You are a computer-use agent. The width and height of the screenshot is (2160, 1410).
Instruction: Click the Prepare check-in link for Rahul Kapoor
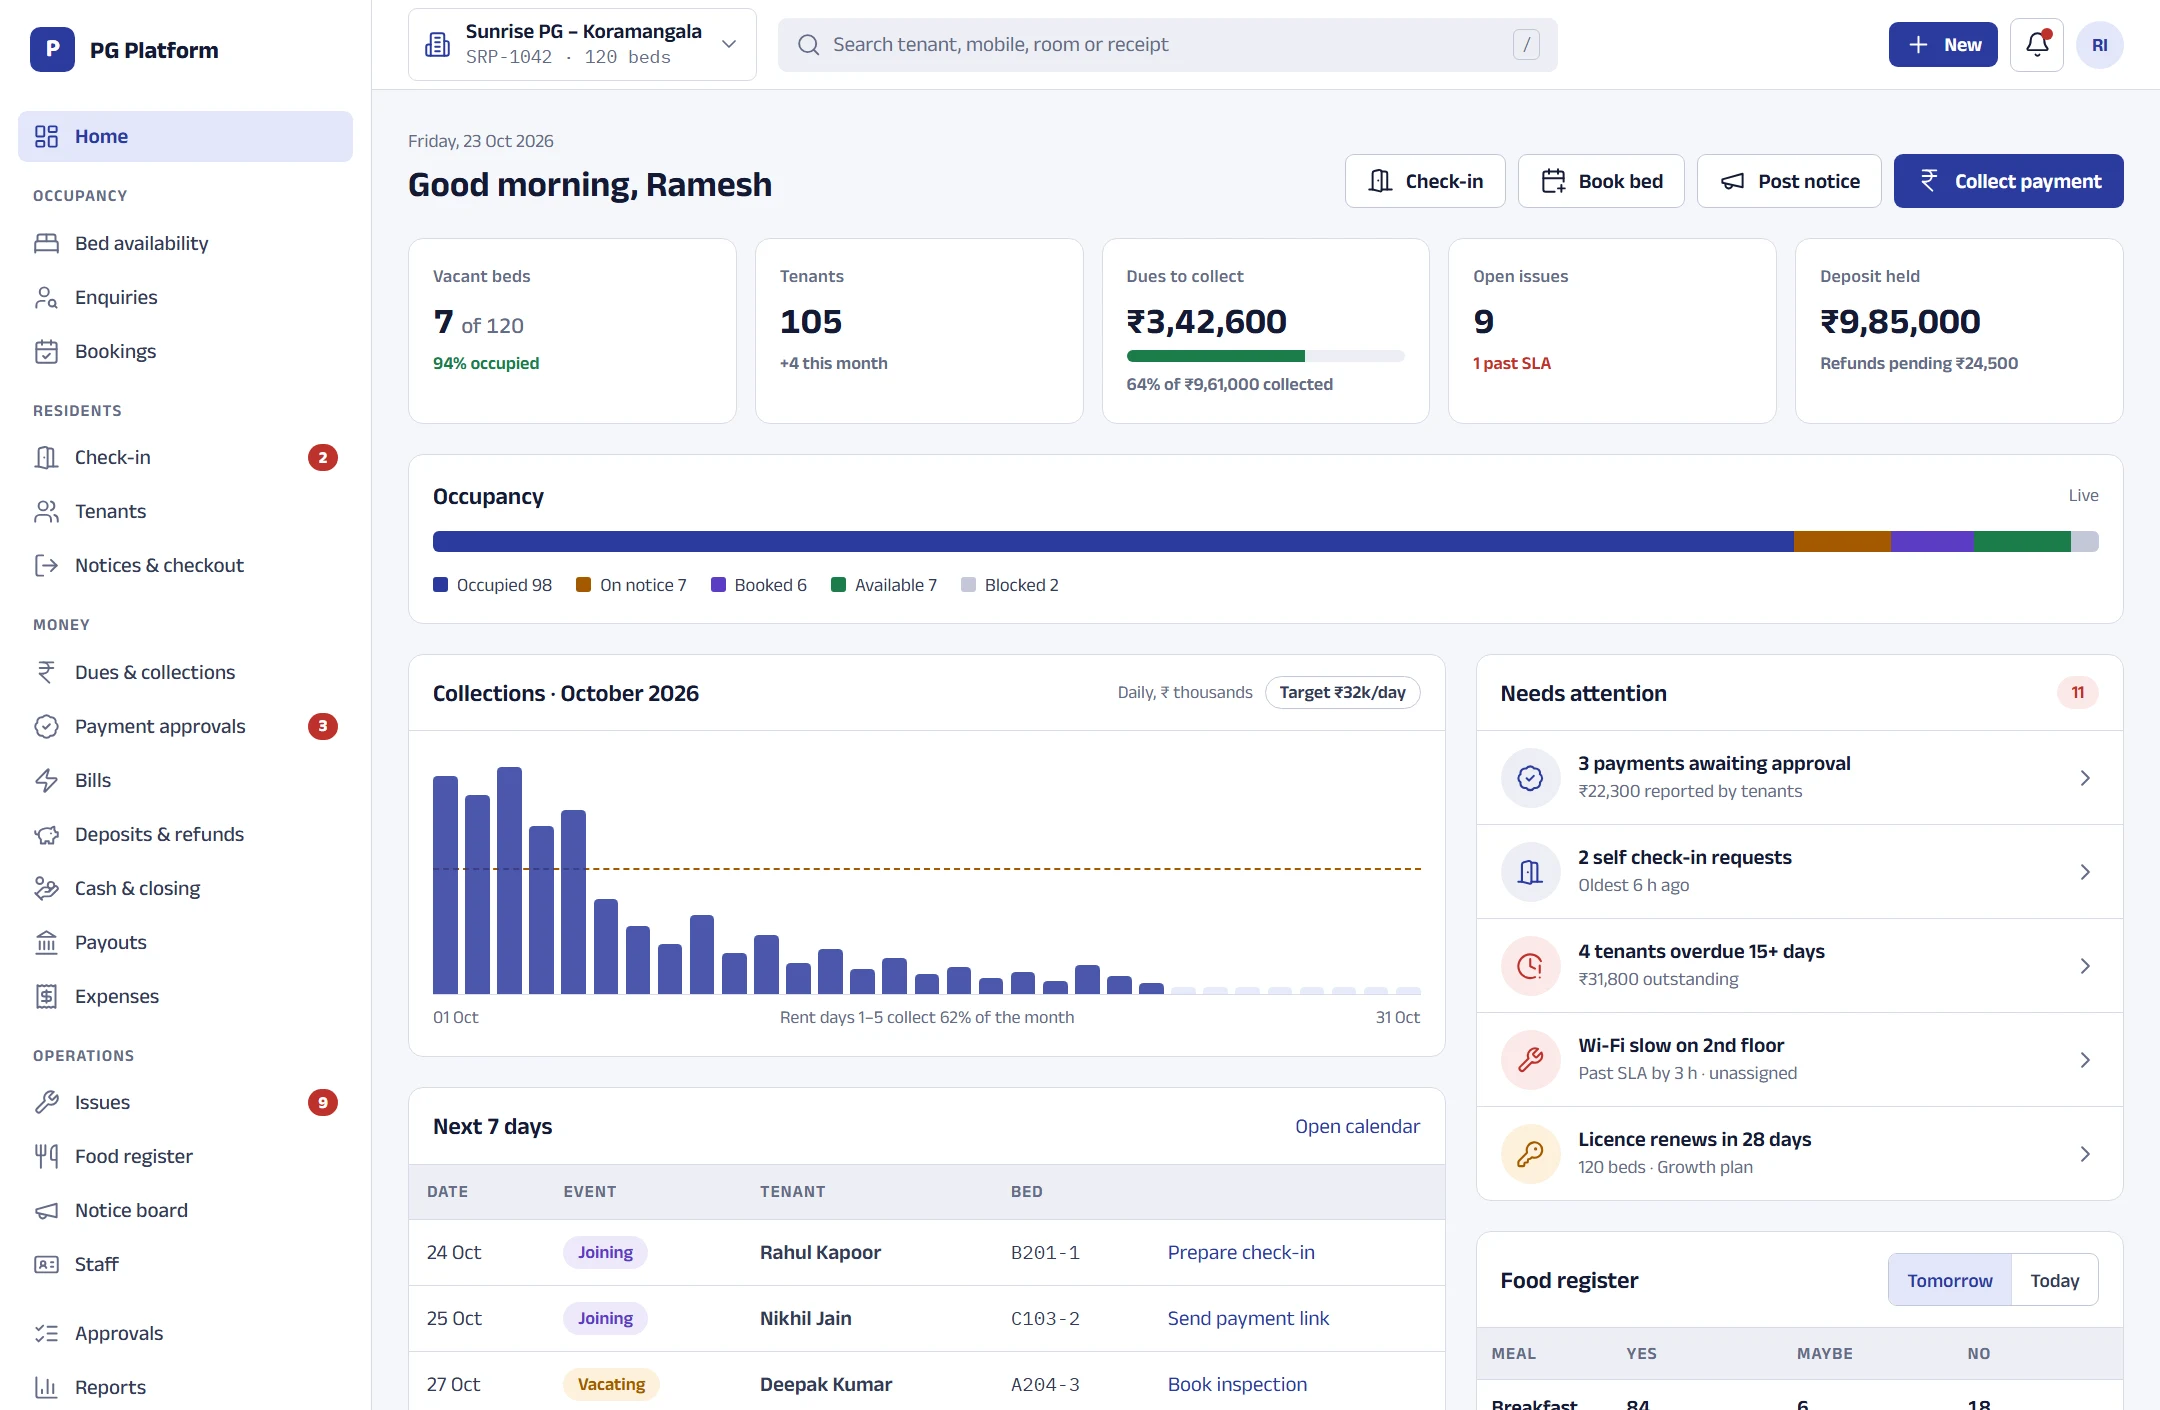coord(1241,1252)
